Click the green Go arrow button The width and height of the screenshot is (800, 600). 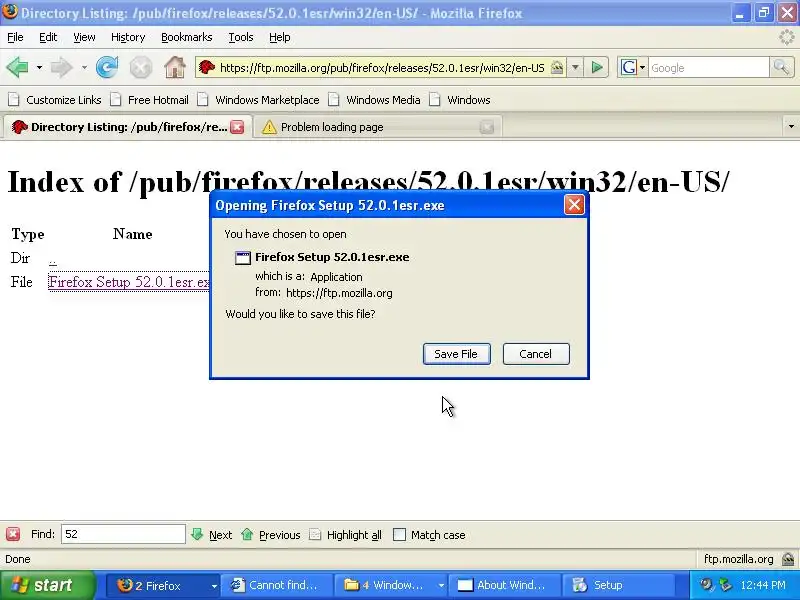(x=596, y=67)
